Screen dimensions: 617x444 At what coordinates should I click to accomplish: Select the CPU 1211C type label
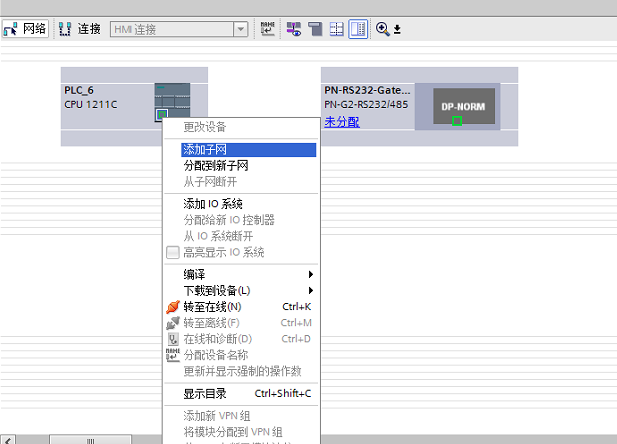[91, 104]
